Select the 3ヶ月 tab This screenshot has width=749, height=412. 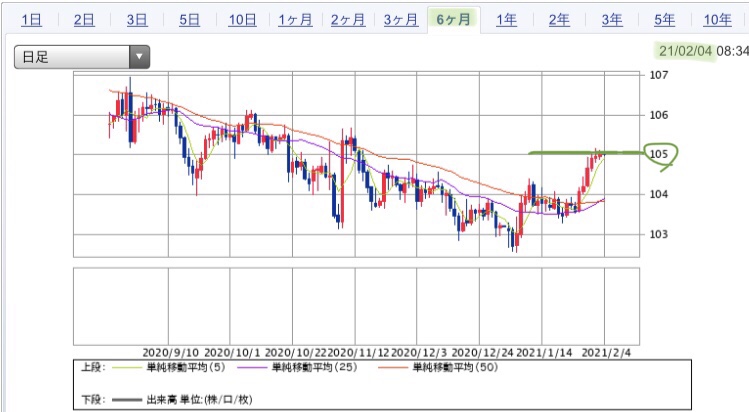click(400, 20)
